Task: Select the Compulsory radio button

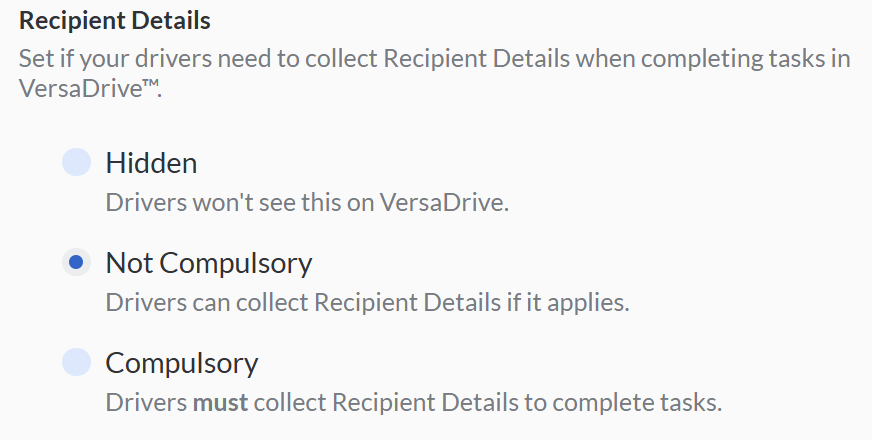Action: point(76,362)
